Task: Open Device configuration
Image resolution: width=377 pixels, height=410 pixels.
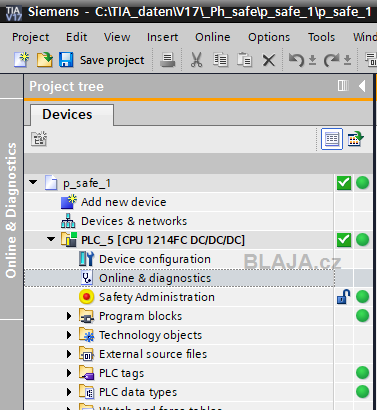Action: click(x=155, y=259)
